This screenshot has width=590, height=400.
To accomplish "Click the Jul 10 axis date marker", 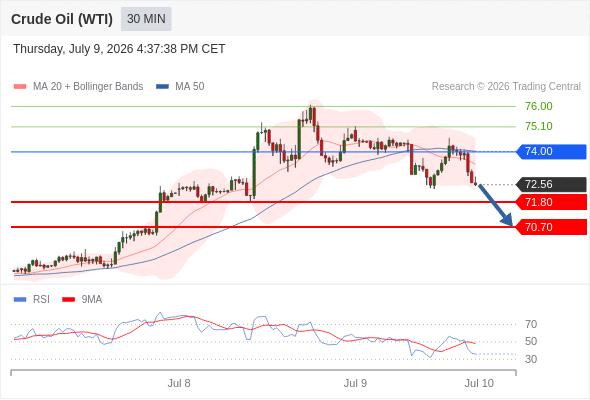I will coord(479,383).
